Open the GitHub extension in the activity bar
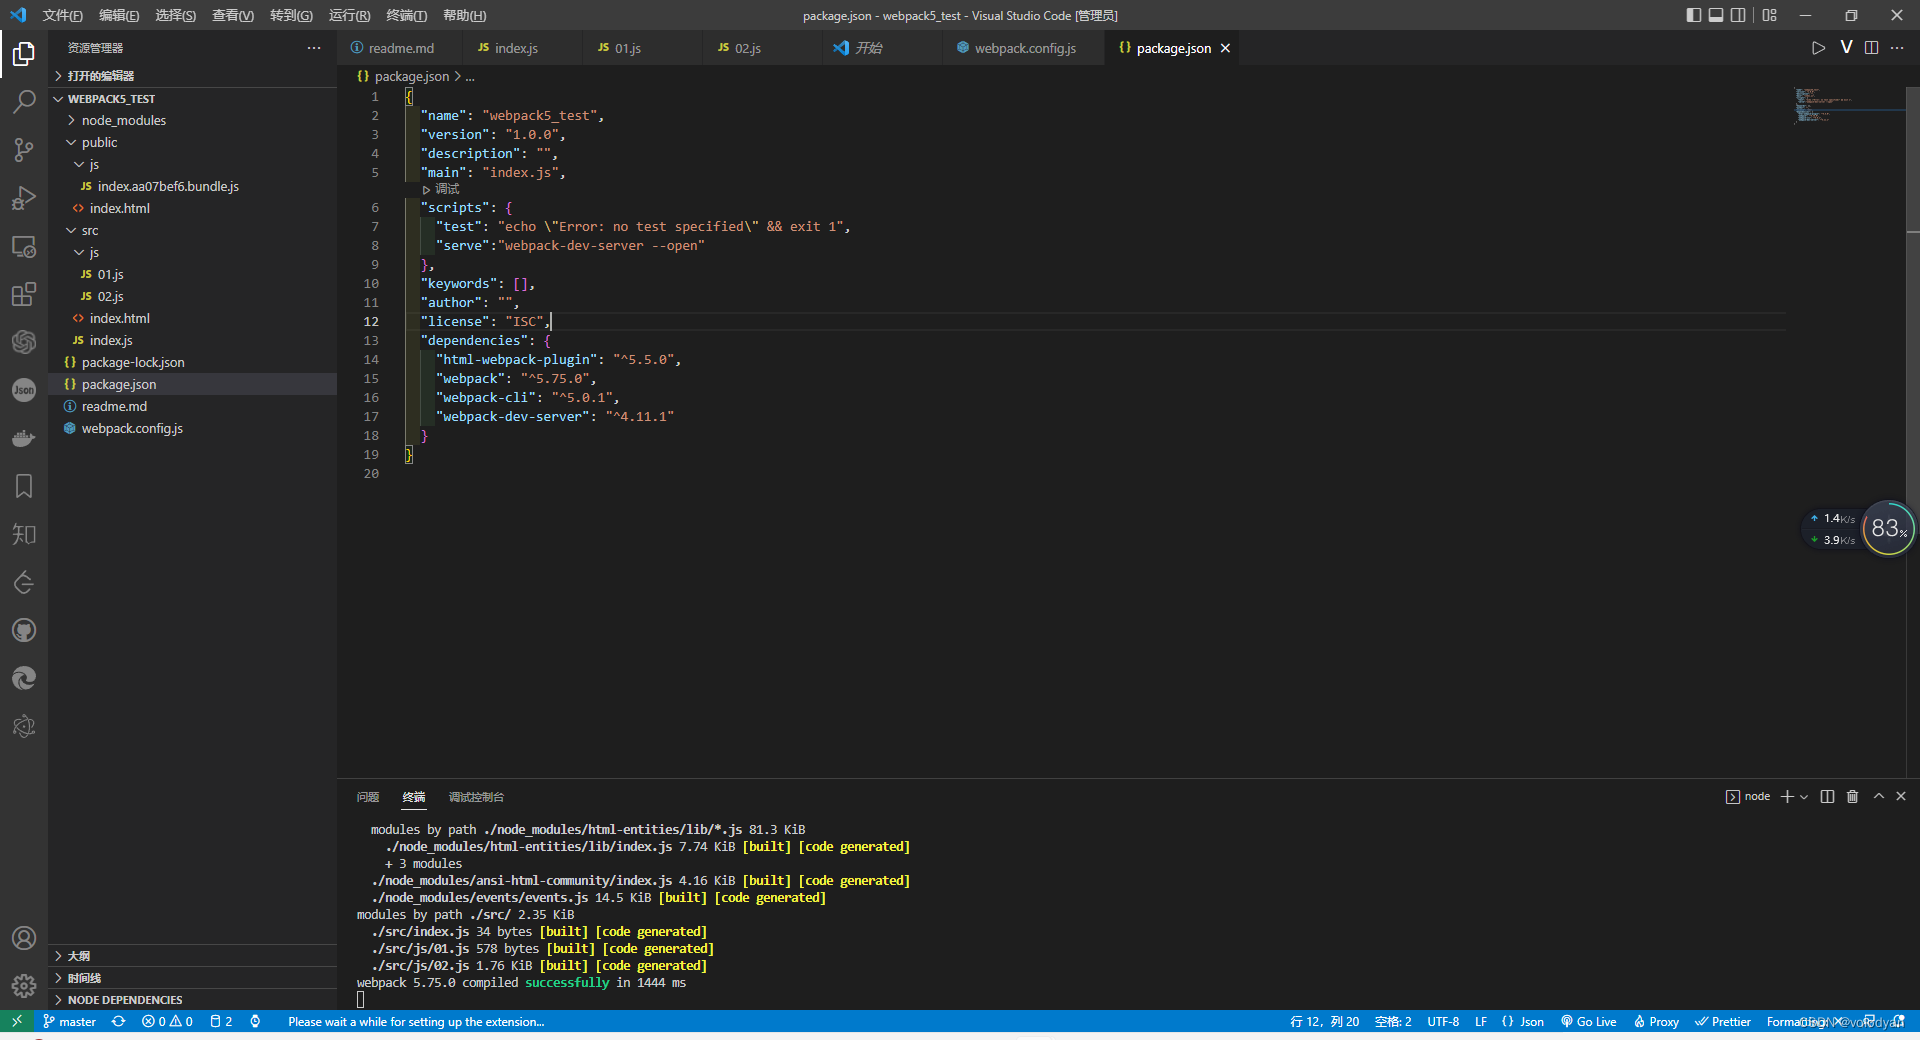The image size is (1920, 1040). pyautogui.click(x=24, y=630)
